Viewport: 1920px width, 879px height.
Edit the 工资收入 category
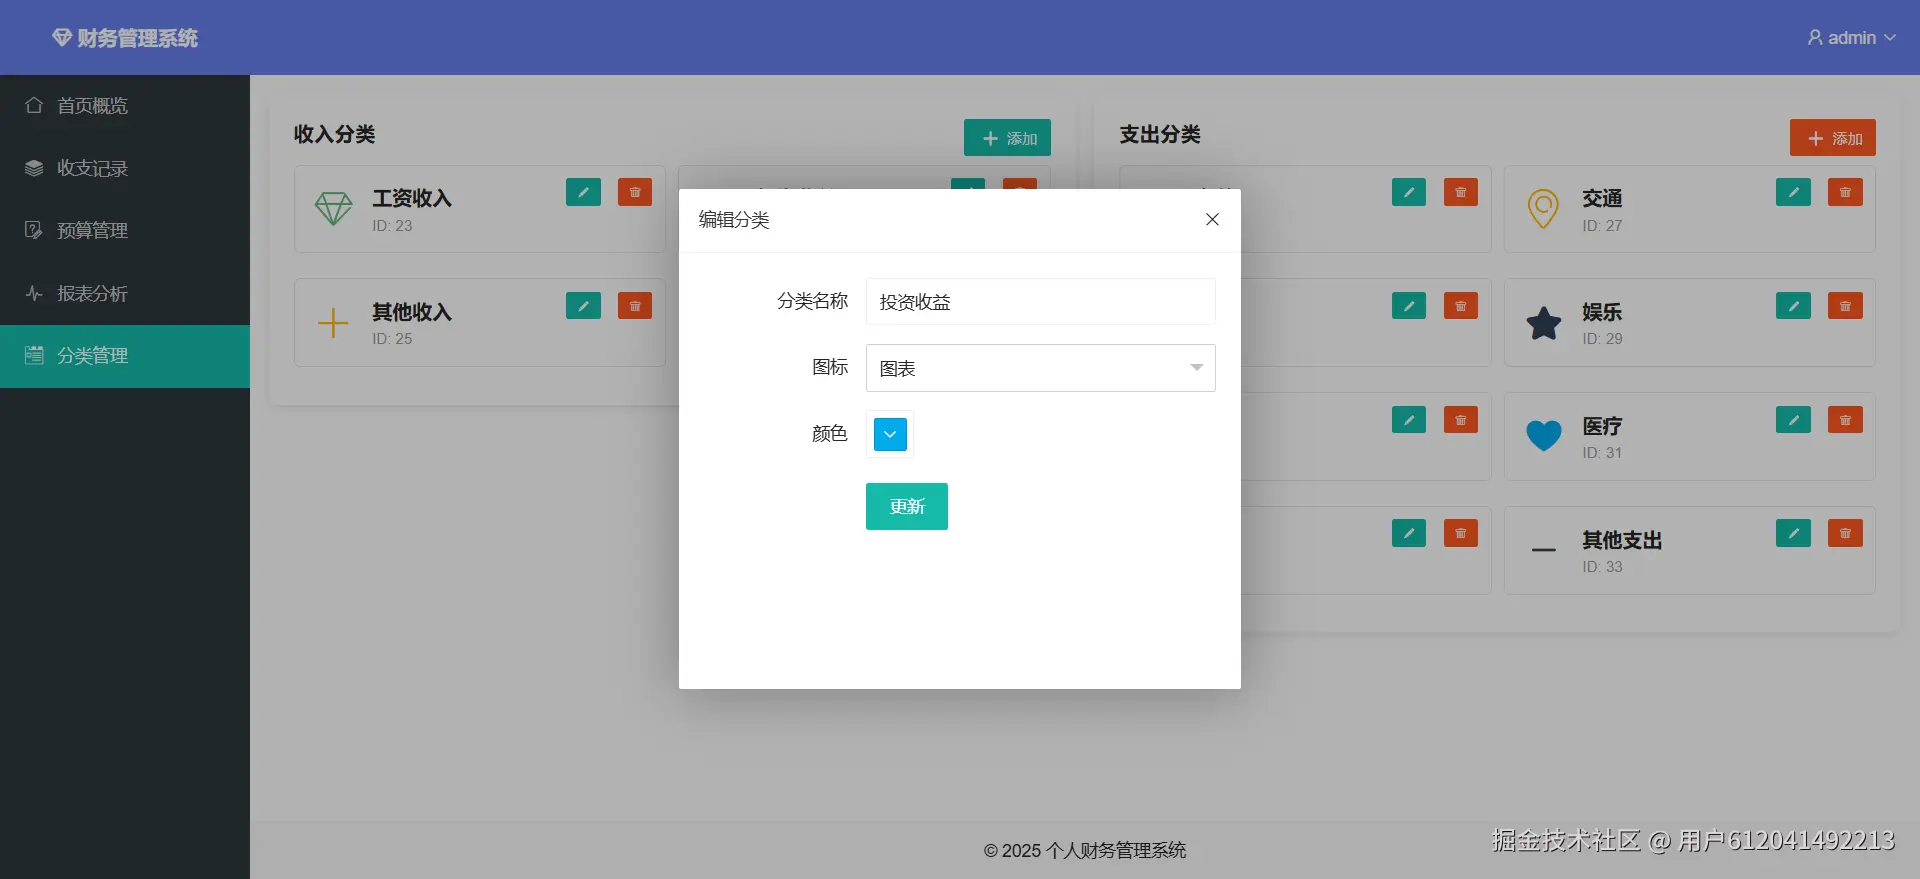[583, 192]
